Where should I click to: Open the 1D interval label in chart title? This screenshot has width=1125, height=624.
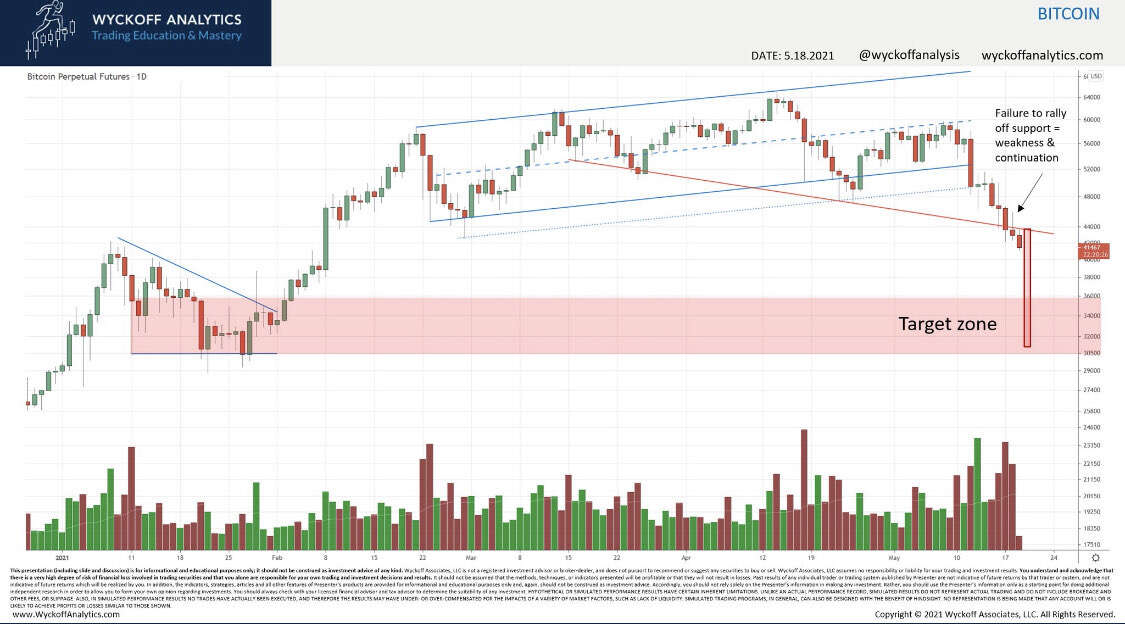(x=141, y=76)
